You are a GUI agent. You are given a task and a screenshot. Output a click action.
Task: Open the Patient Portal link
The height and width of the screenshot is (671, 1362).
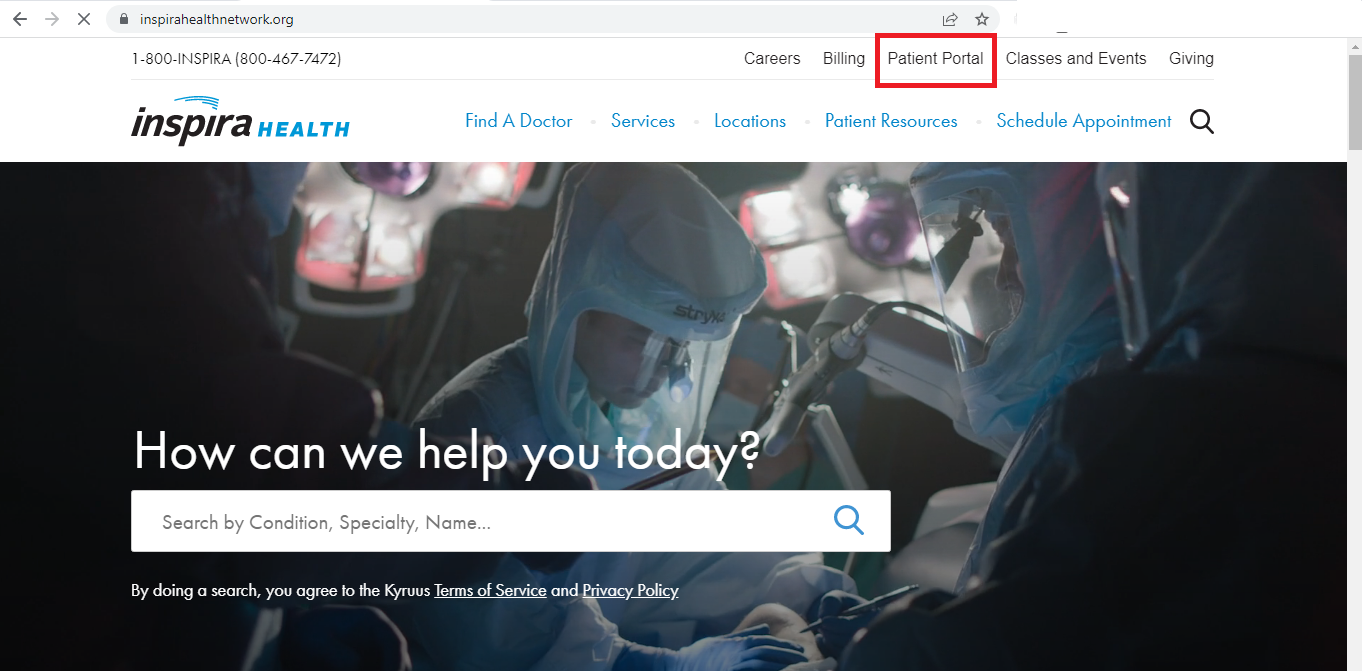point(935,59)
